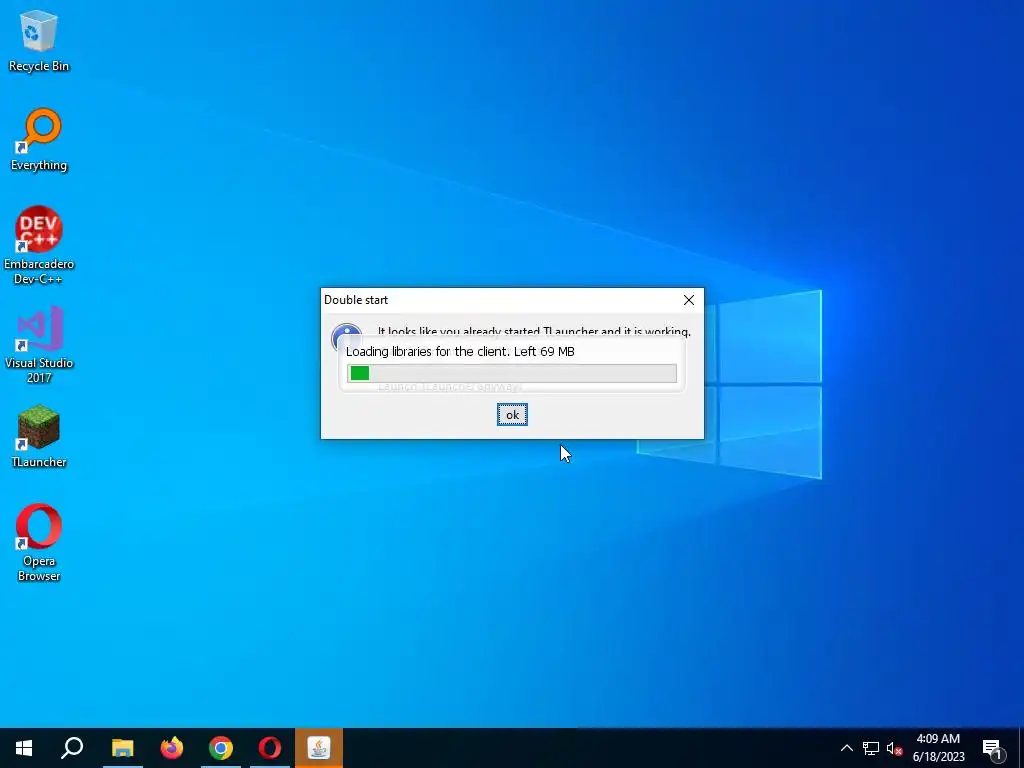This screenshot has height=768, width=1024.
Task: Select the Everything search shortcut
Action: pyautogui.click(x=39, y=140)
